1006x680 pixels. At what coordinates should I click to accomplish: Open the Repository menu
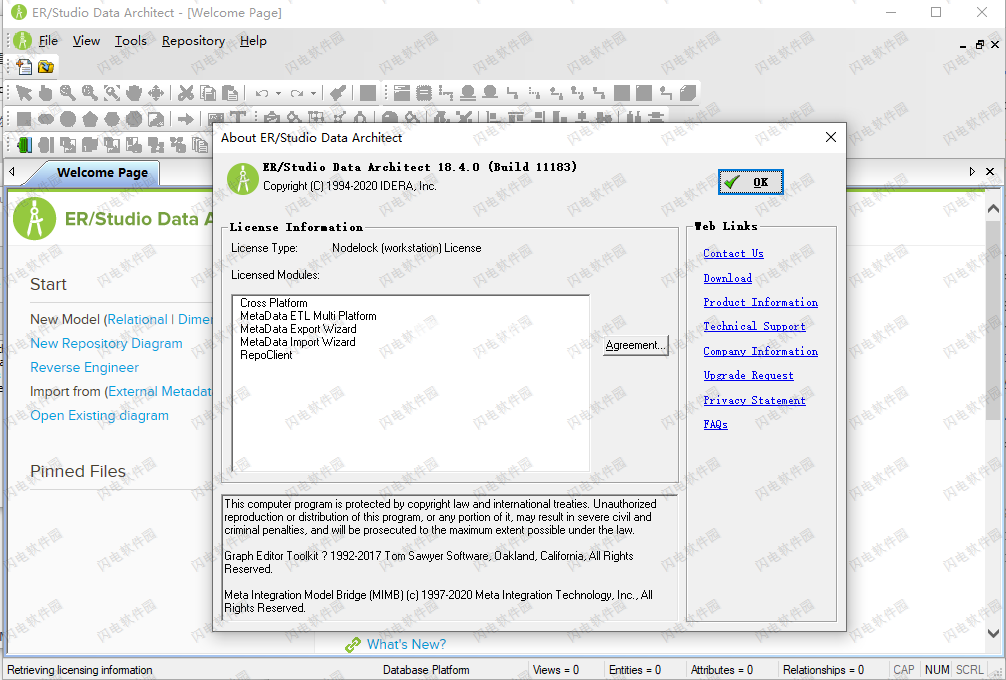tap(193, 41)
